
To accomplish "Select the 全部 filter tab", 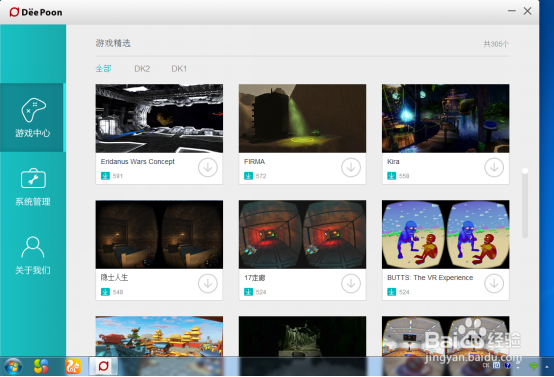I will (x=103, y=69).
